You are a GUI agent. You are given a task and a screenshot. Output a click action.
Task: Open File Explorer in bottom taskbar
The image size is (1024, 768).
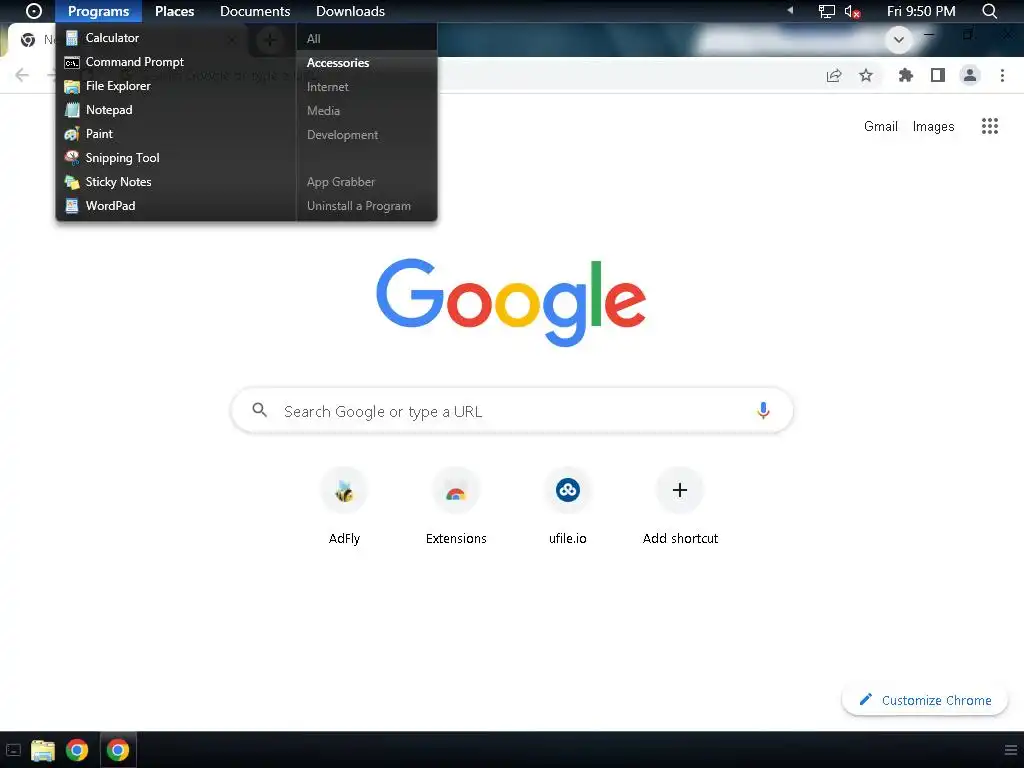(x=43, y=750)
